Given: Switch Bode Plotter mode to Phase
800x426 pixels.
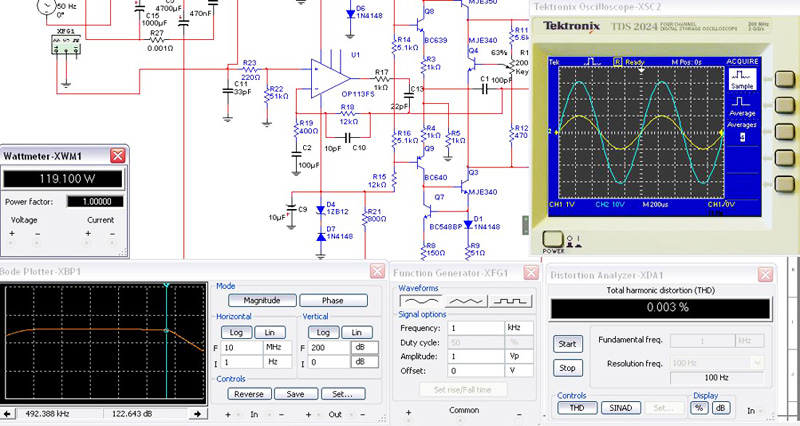Looking at the screenshot, I should [x=333, y=300].
